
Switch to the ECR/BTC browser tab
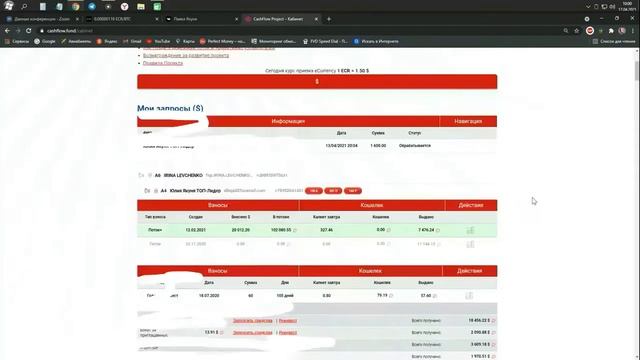[121, 19]
